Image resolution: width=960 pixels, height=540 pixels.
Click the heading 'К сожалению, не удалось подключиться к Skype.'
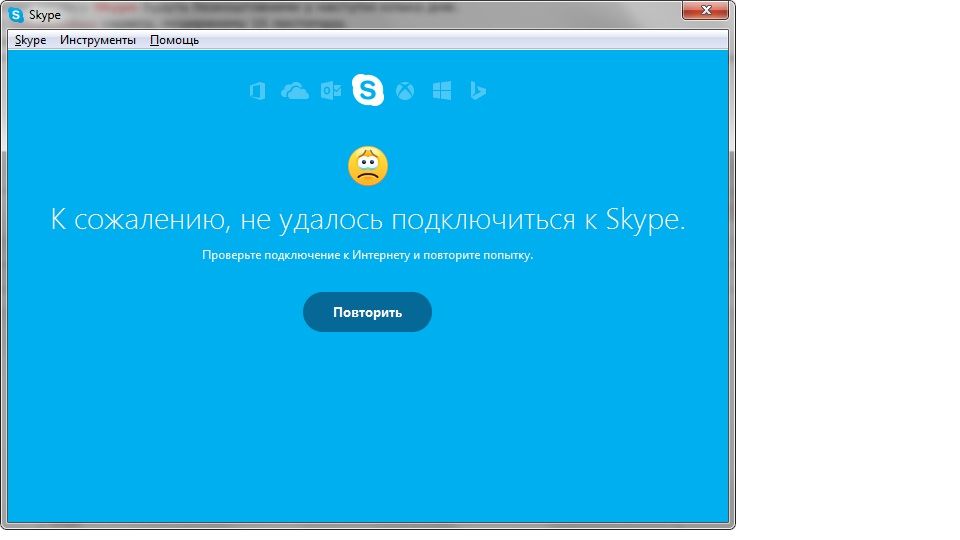pyautogui.click(x=368, y=219)
